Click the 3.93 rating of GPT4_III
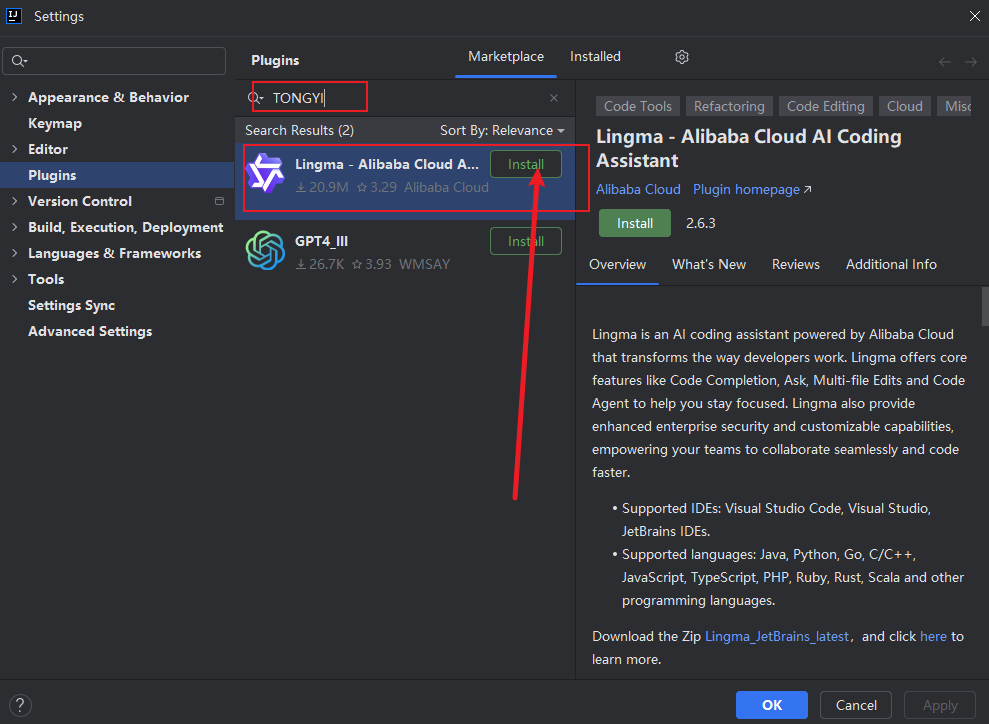 [x=372, y=264]
